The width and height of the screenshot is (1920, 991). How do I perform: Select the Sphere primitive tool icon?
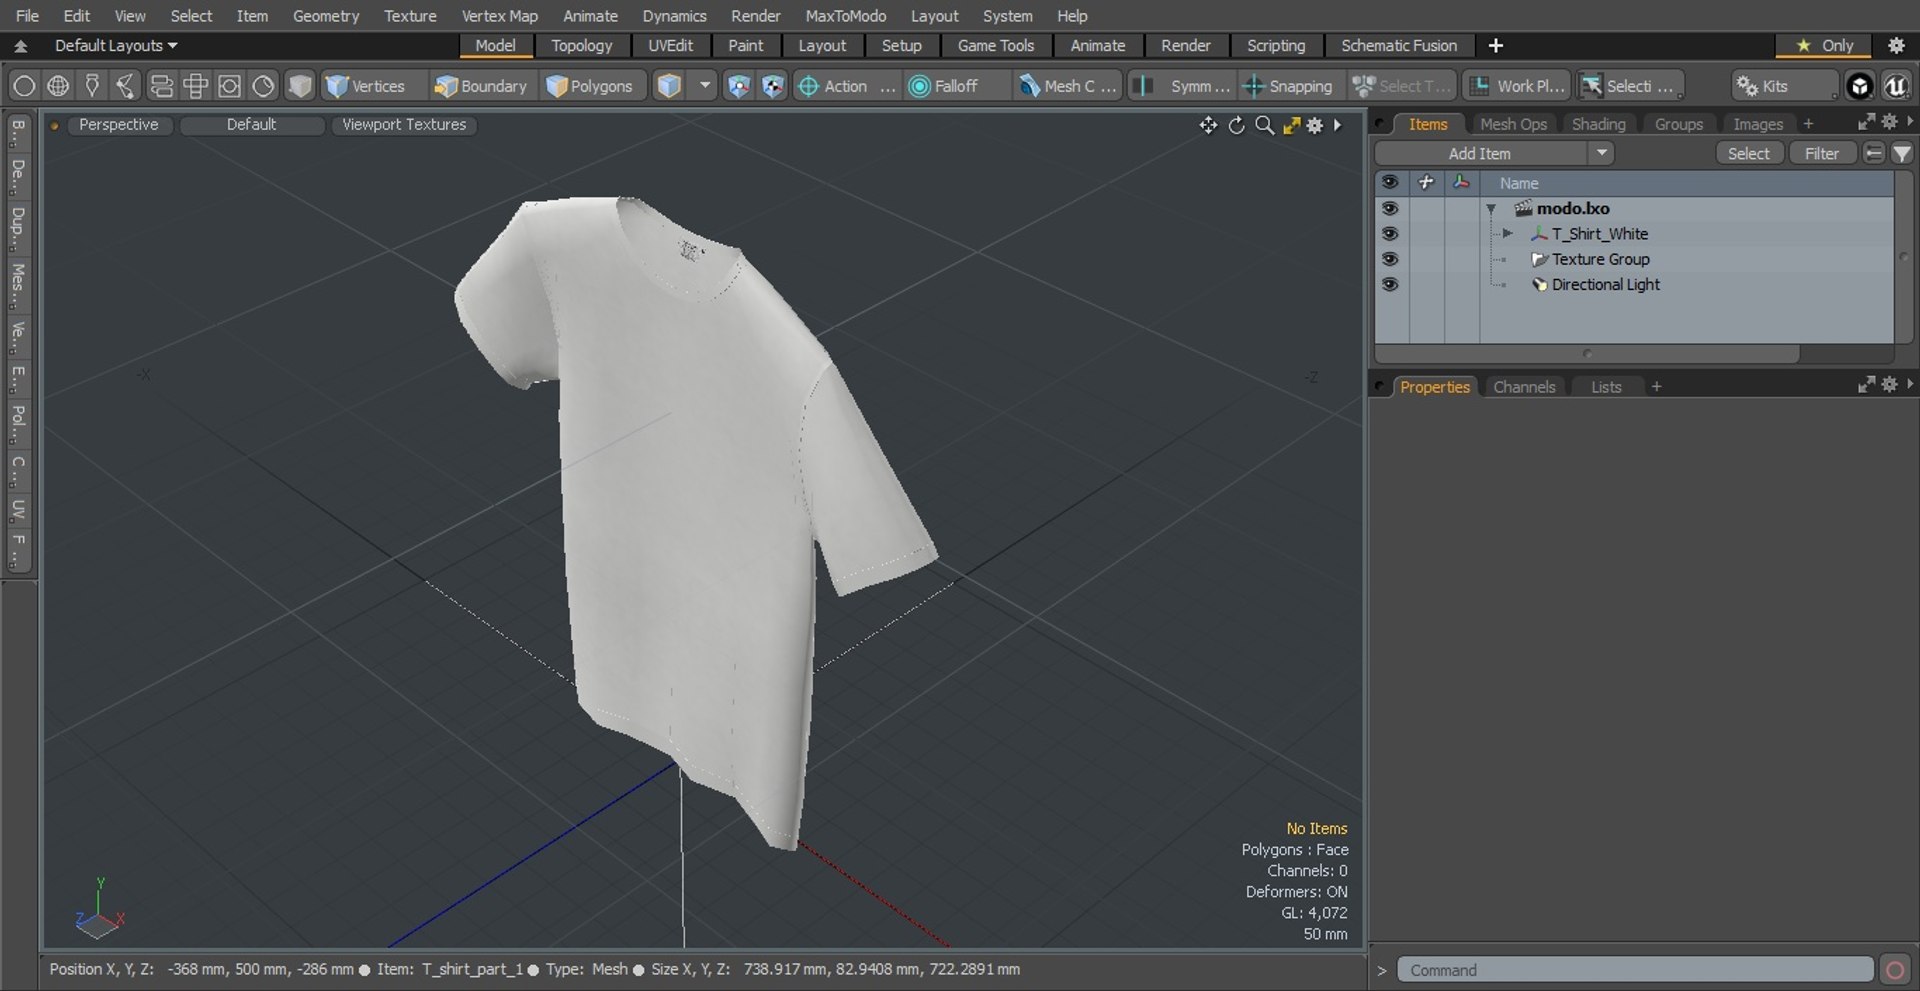pyautogui.click(x=24, y=86)
